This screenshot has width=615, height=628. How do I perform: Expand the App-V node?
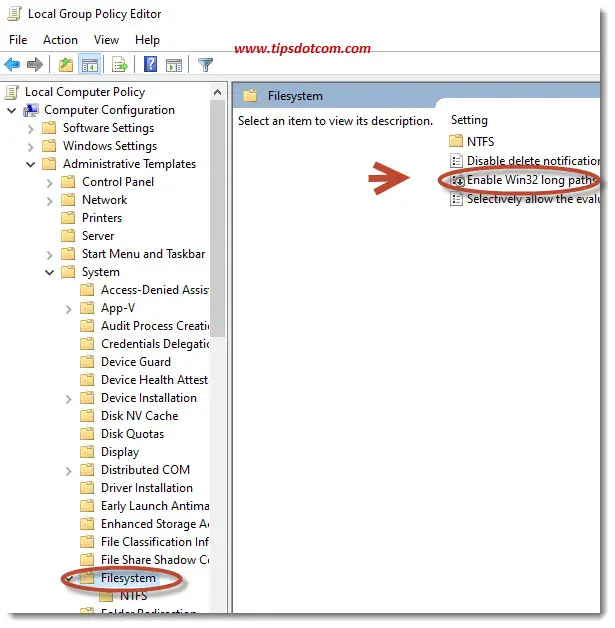(69, 309)
